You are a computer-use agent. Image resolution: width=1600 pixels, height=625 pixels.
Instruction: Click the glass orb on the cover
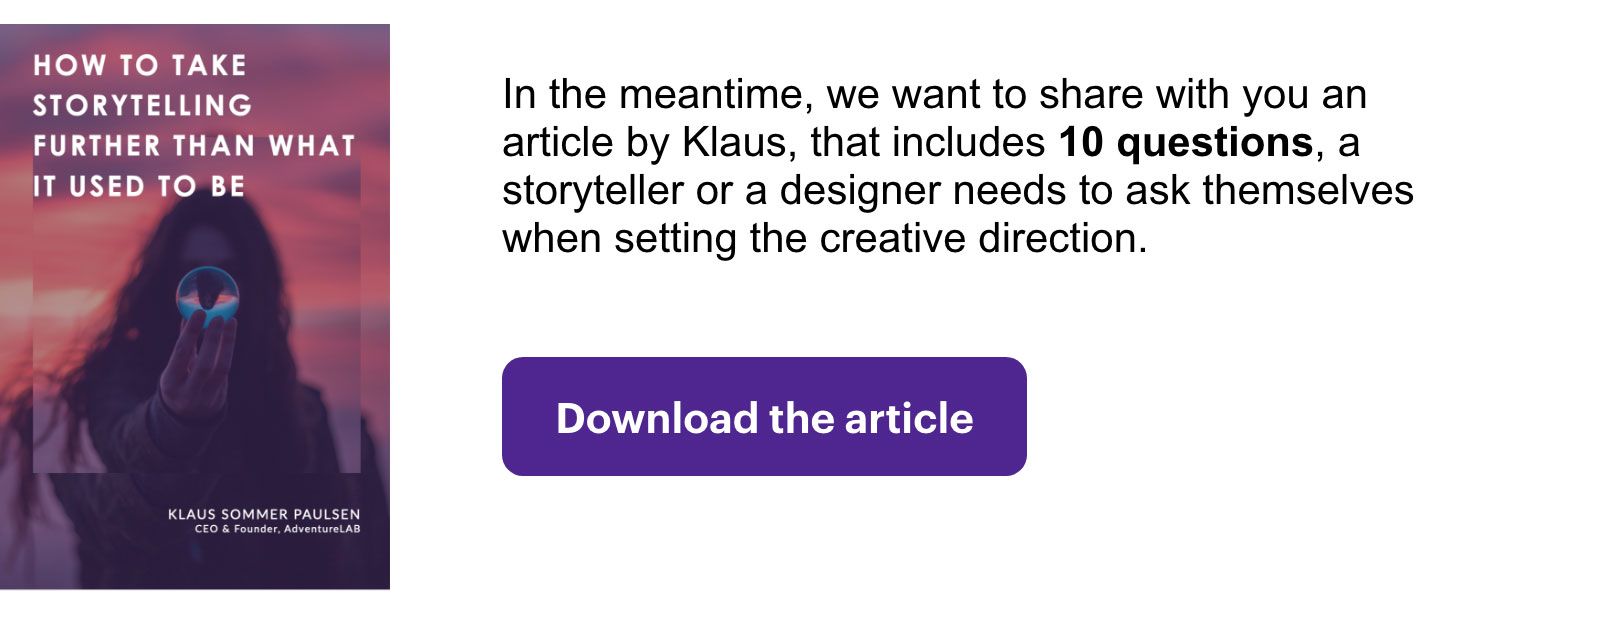[x=207, y=297]
